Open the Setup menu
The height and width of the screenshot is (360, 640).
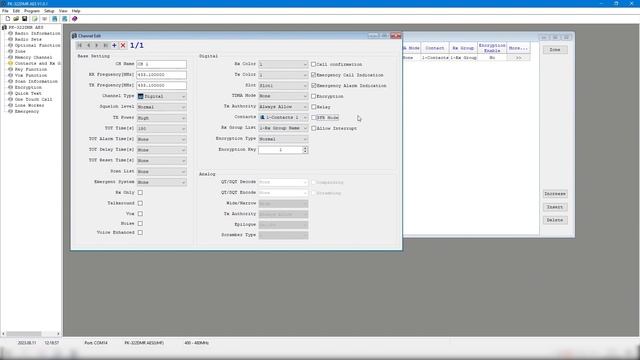point(49,11)
